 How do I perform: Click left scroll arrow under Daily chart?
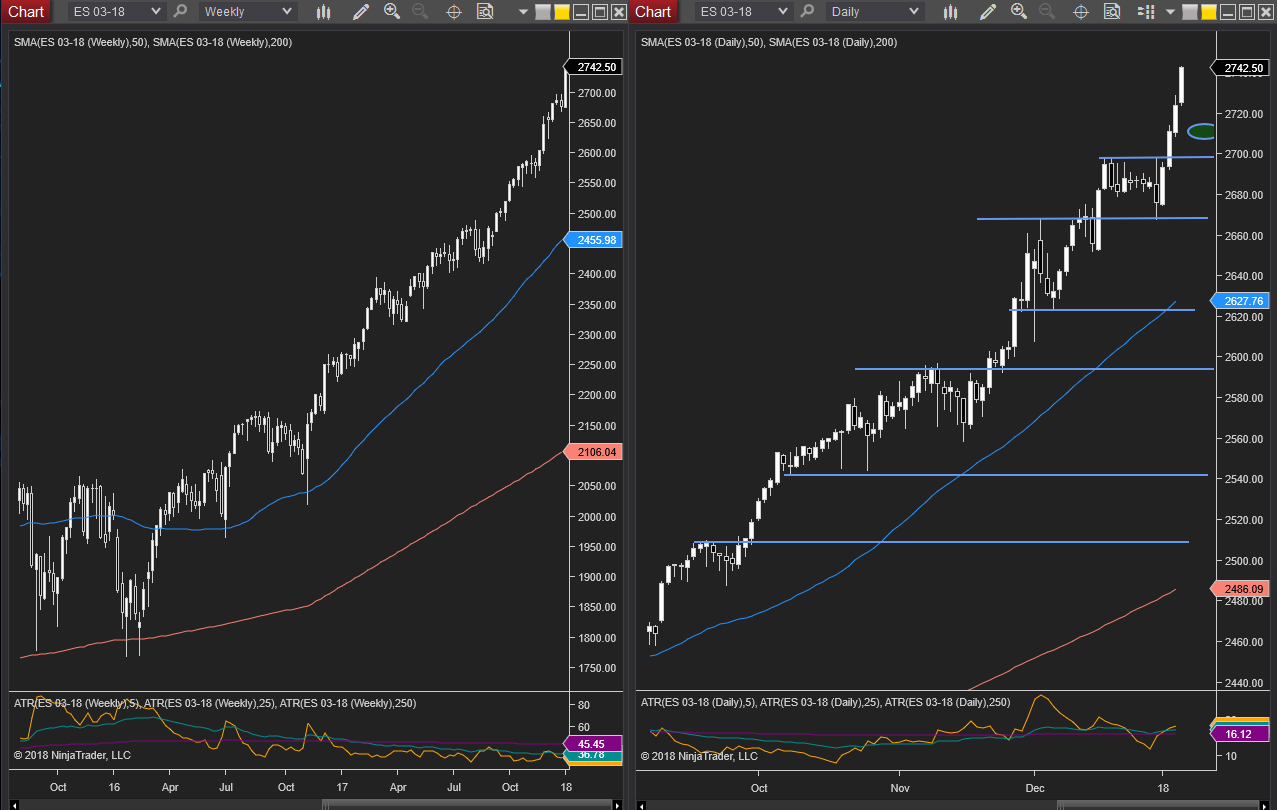point(641,804)
